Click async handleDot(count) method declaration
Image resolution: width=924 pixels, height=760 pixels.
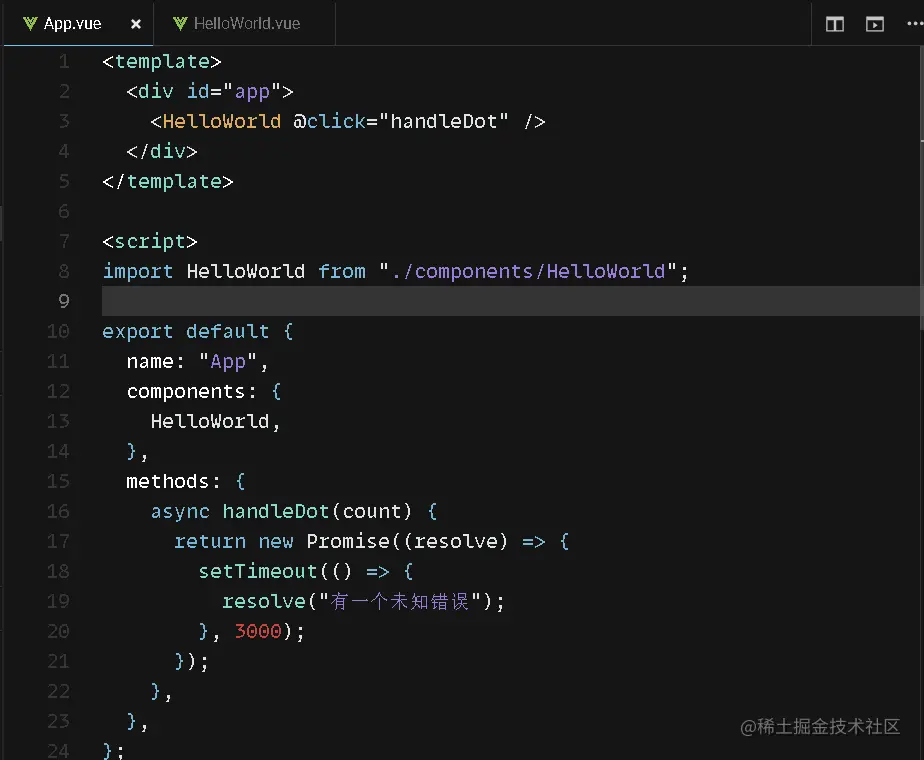pos(281,511)
